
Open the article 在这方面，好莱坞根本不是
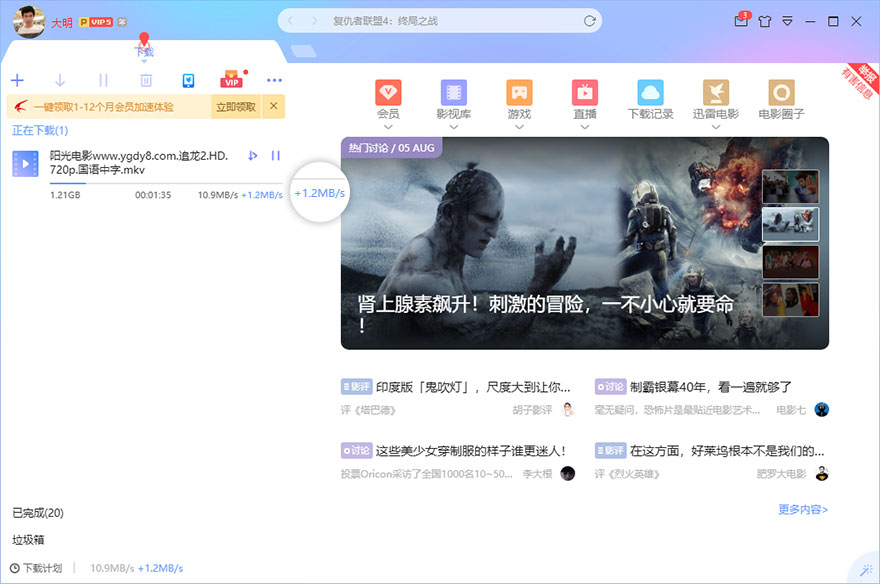tap(727, 450)
